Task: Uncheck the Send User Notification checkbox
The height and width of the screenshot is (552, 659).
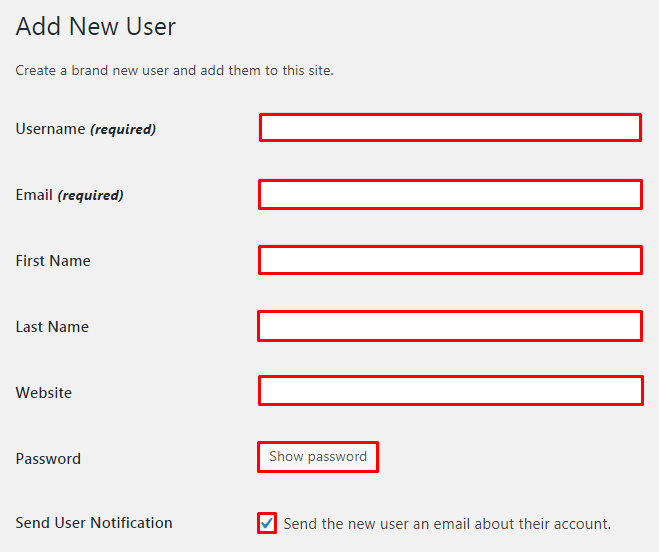Action: pyautogui.click(x=267, y=523)
